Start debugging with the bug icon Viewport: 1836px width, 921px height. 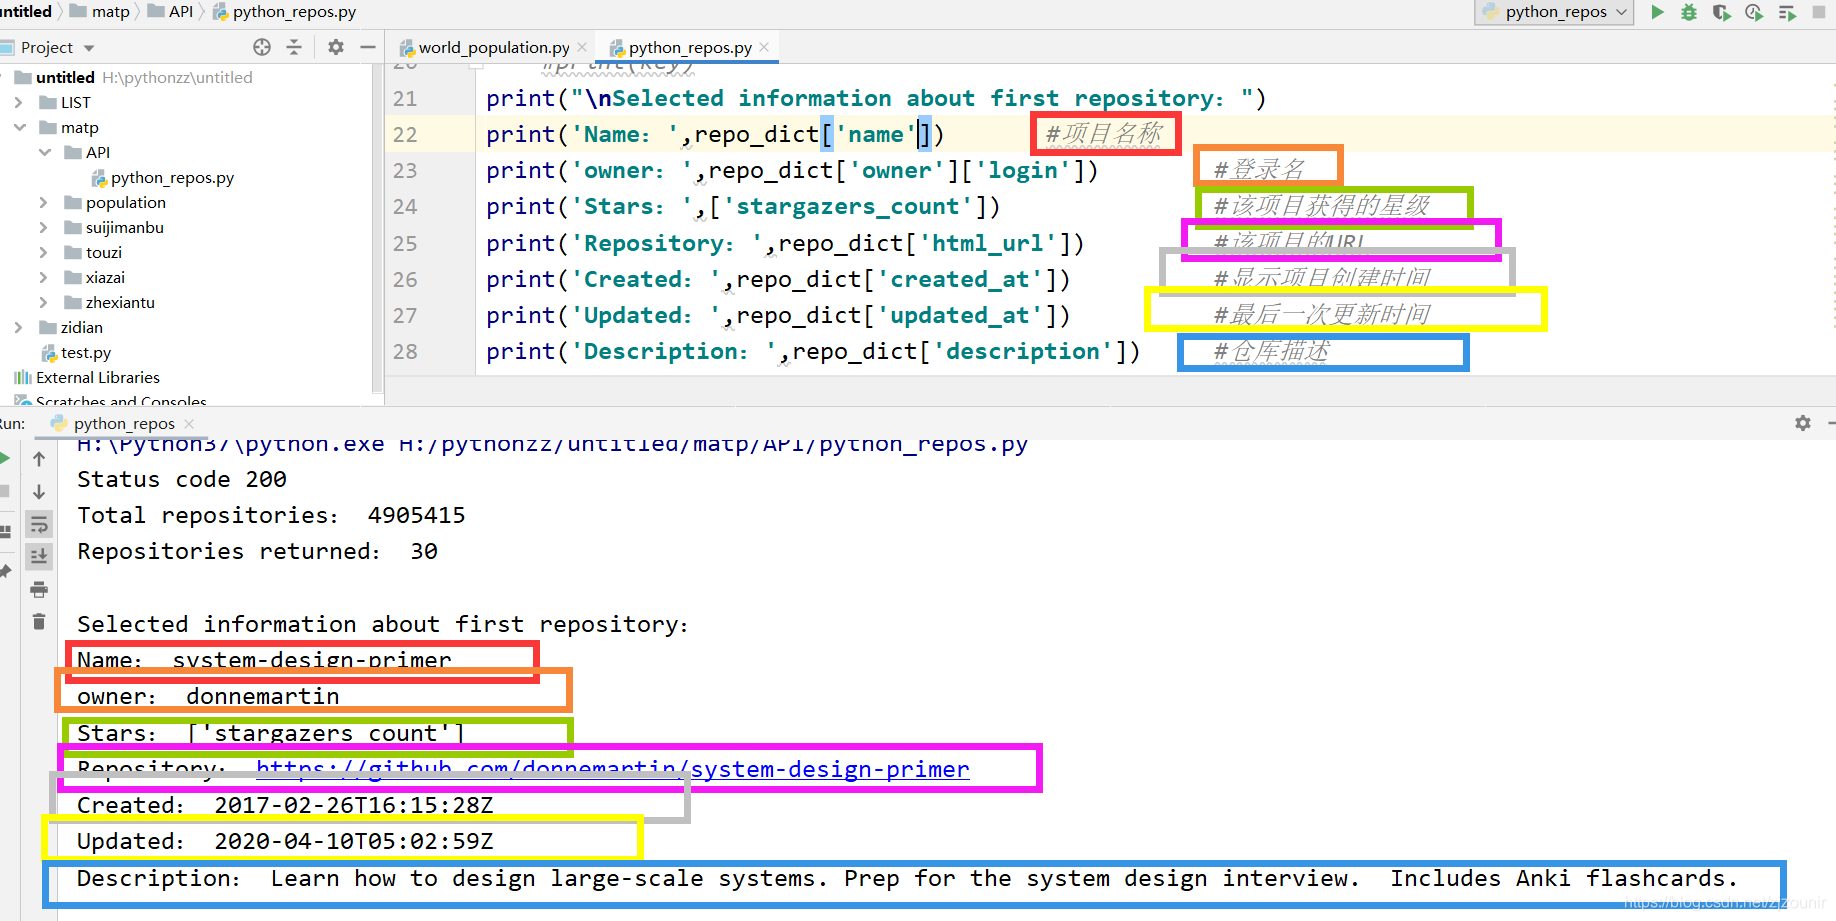[1688, 12]
